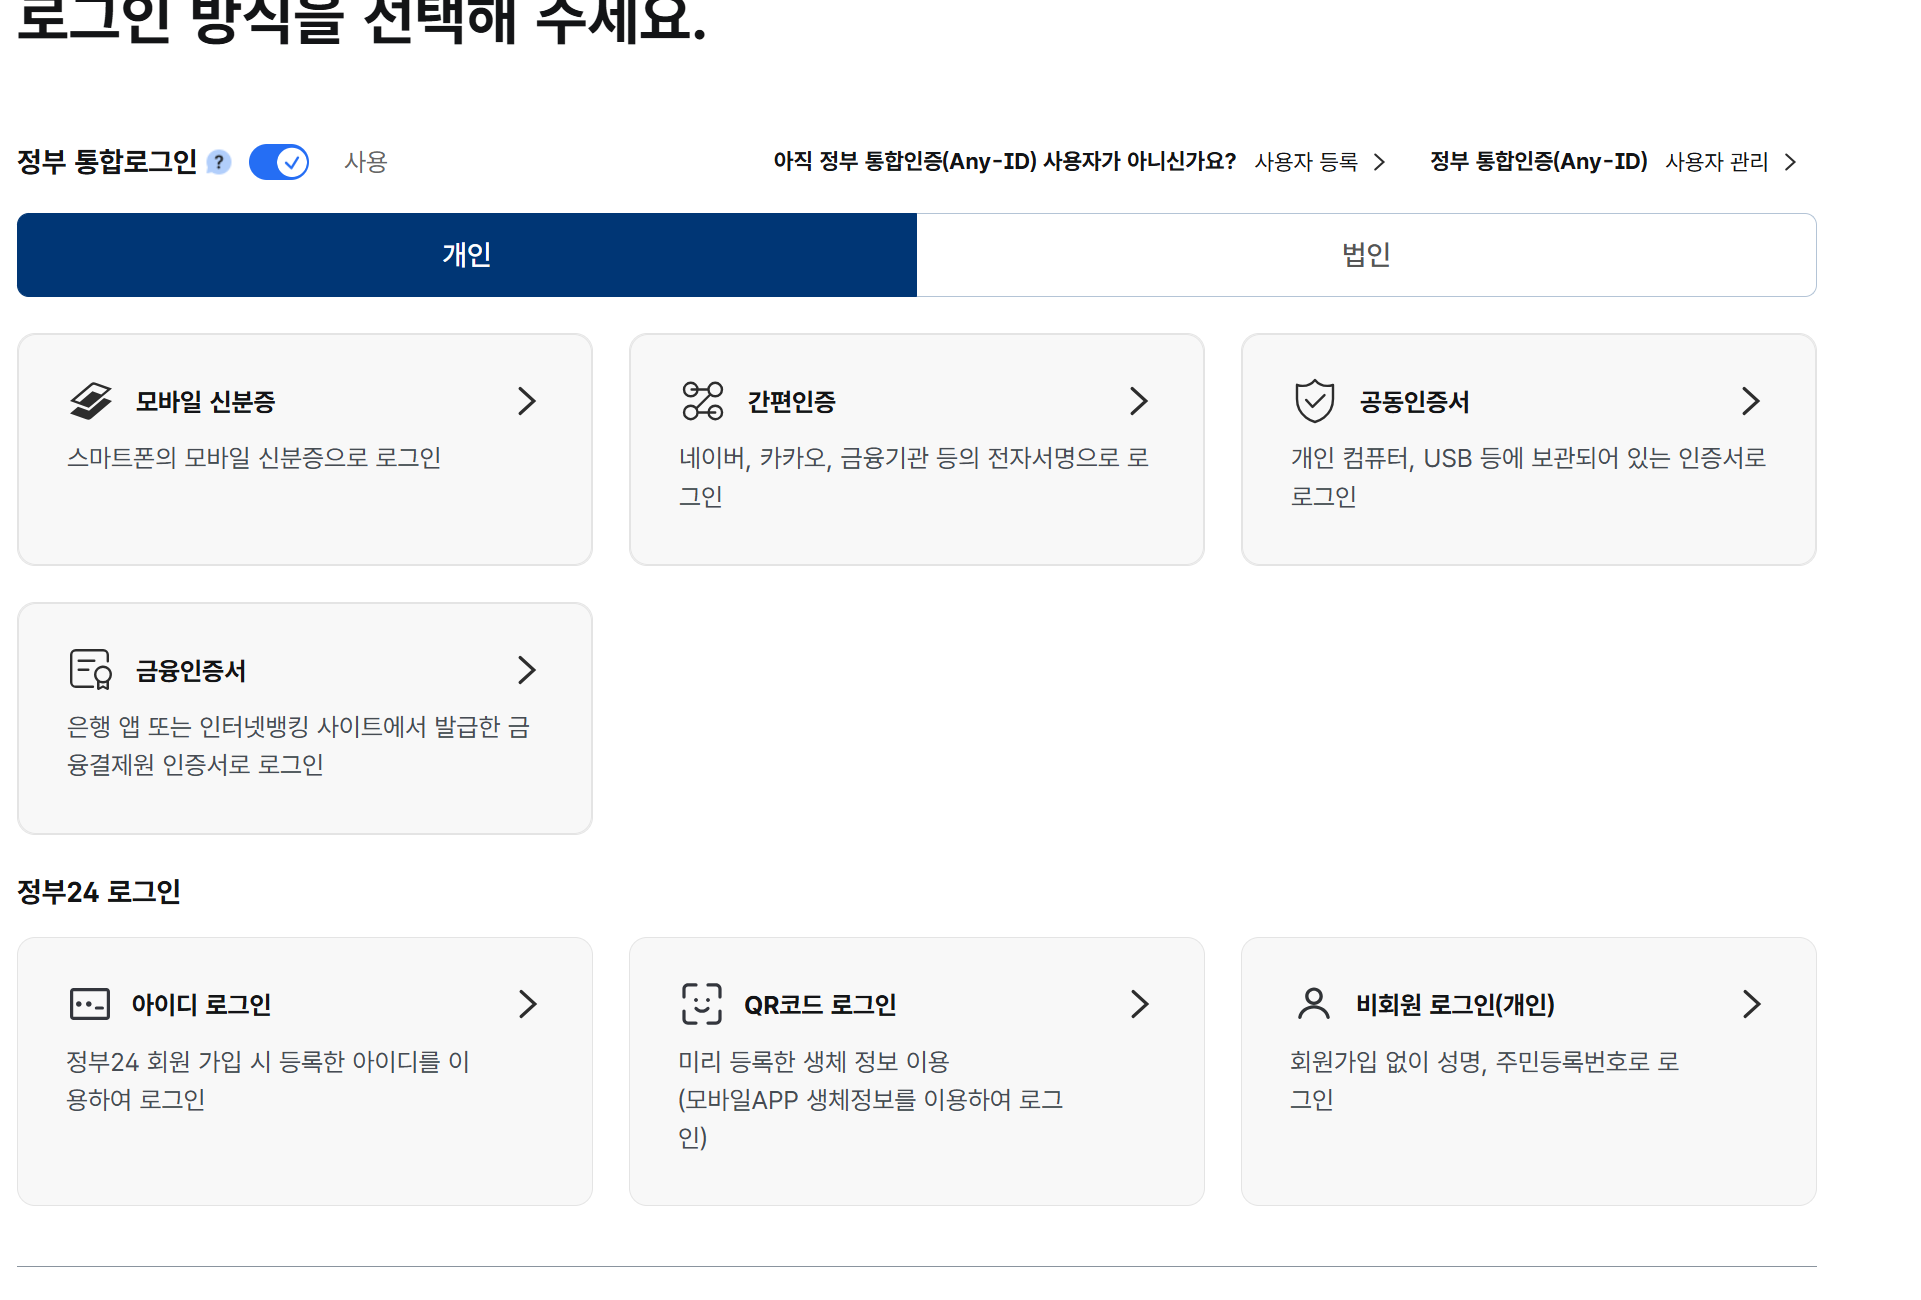This screenshot has width=1921, height=1300.
Task: Expand the 모바일 신분증 card chevron
Action: (x=527, y=401)
